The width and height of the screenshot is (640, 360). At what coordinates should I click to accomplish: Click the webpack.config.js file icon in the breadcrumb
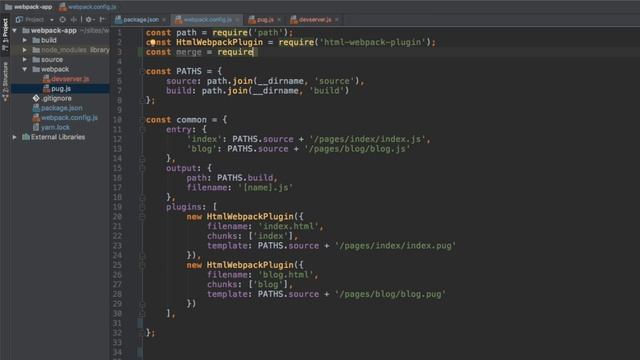point(63,7)
